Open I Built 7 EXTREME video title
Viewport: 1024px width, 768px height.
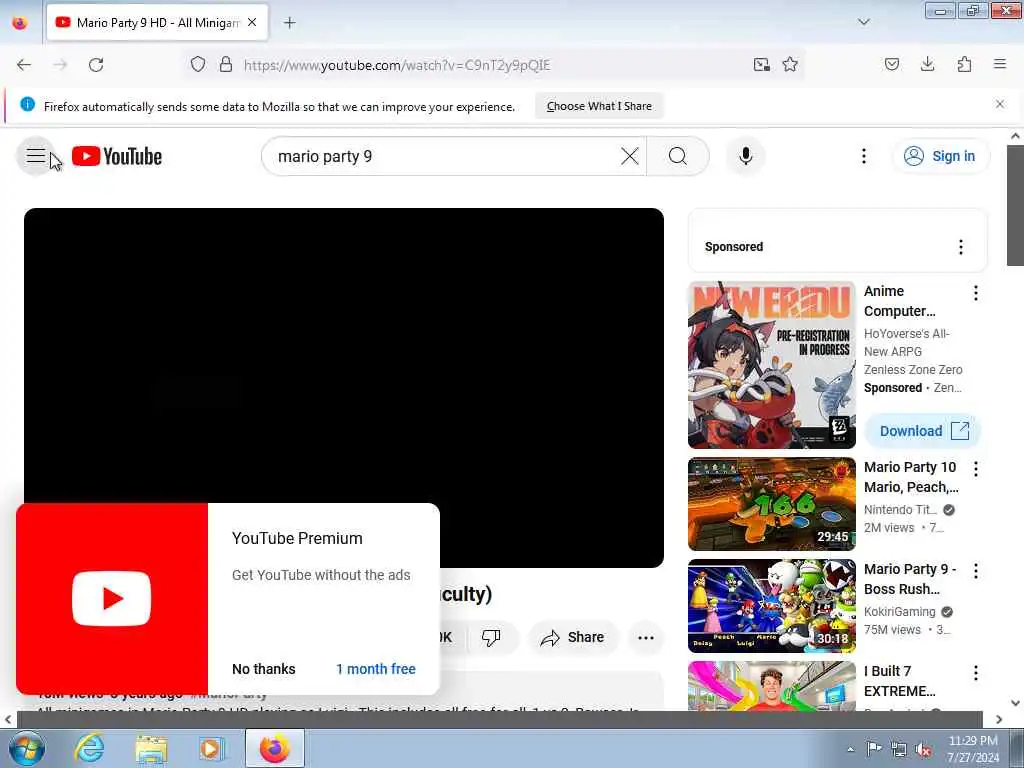click(899, 681)
